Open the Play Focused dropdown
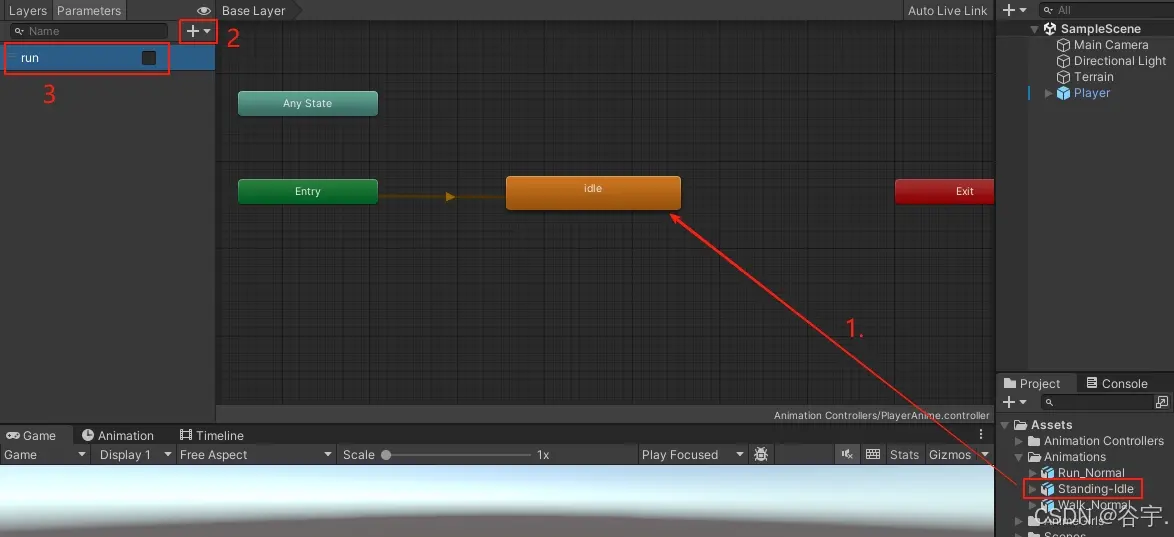Image resolution: width=1174 pixels, height=537 pixels. tap(693, 455)
